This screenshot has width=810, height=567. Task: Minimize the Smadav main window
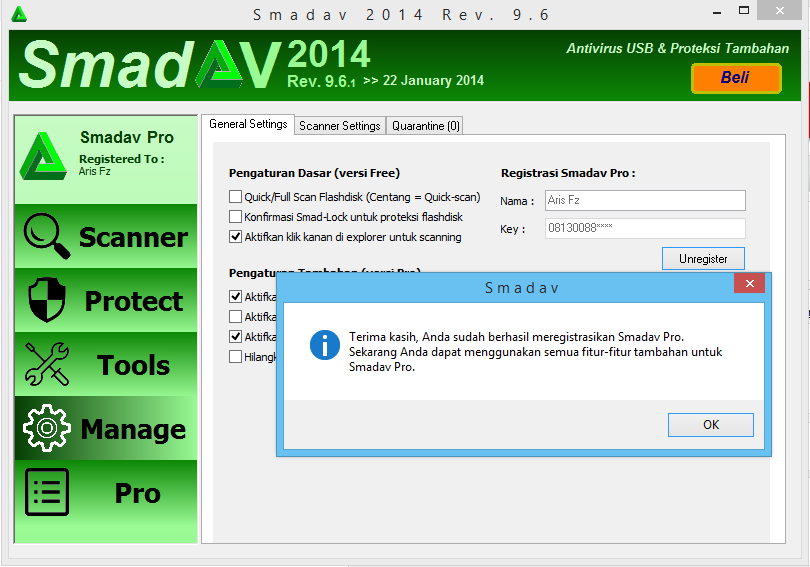pos(716,12)
